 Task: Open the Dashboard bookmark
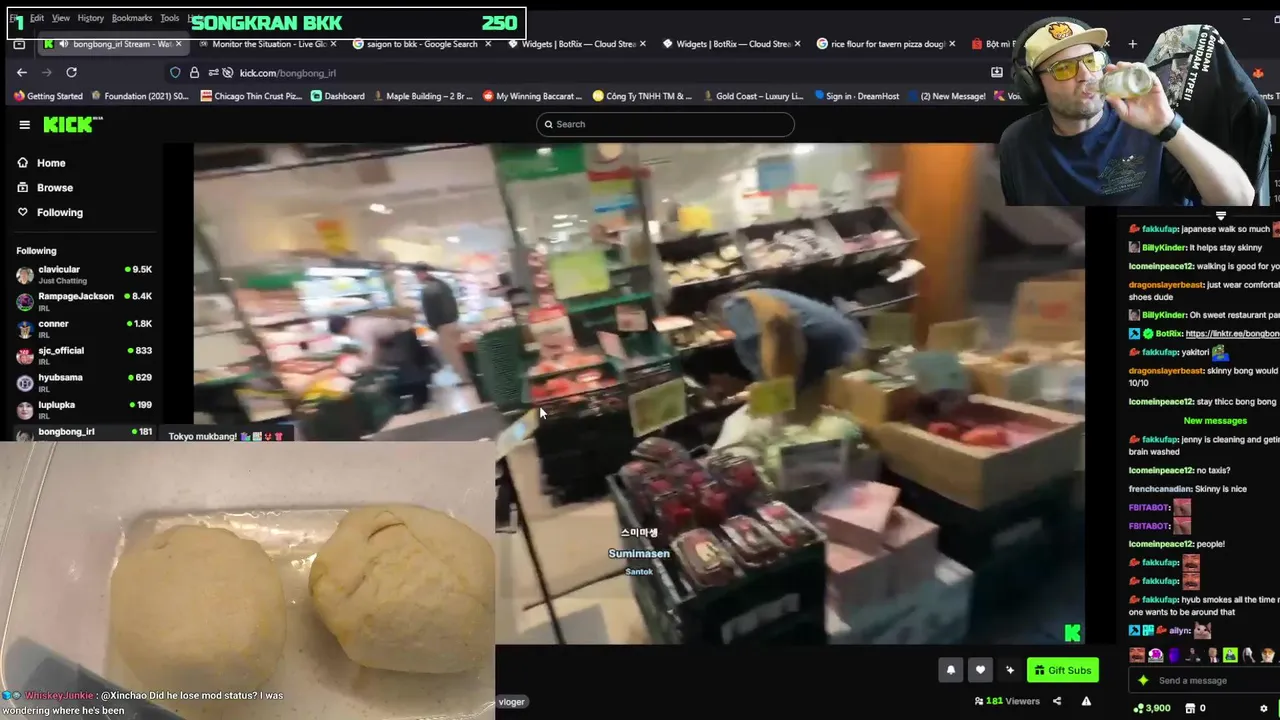point(337,96)
